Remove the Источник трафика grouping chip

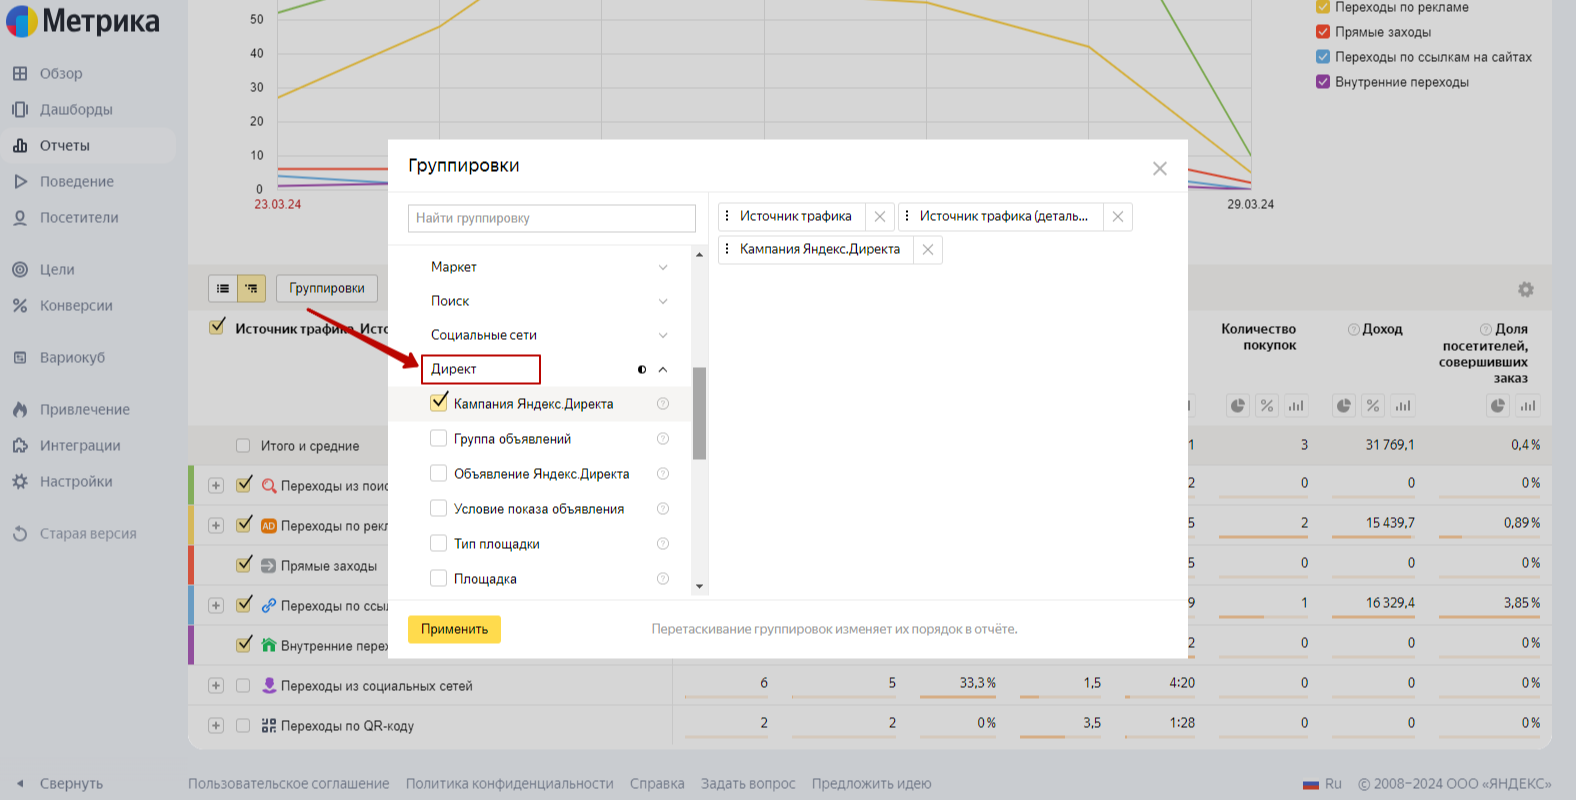[880, 217]
